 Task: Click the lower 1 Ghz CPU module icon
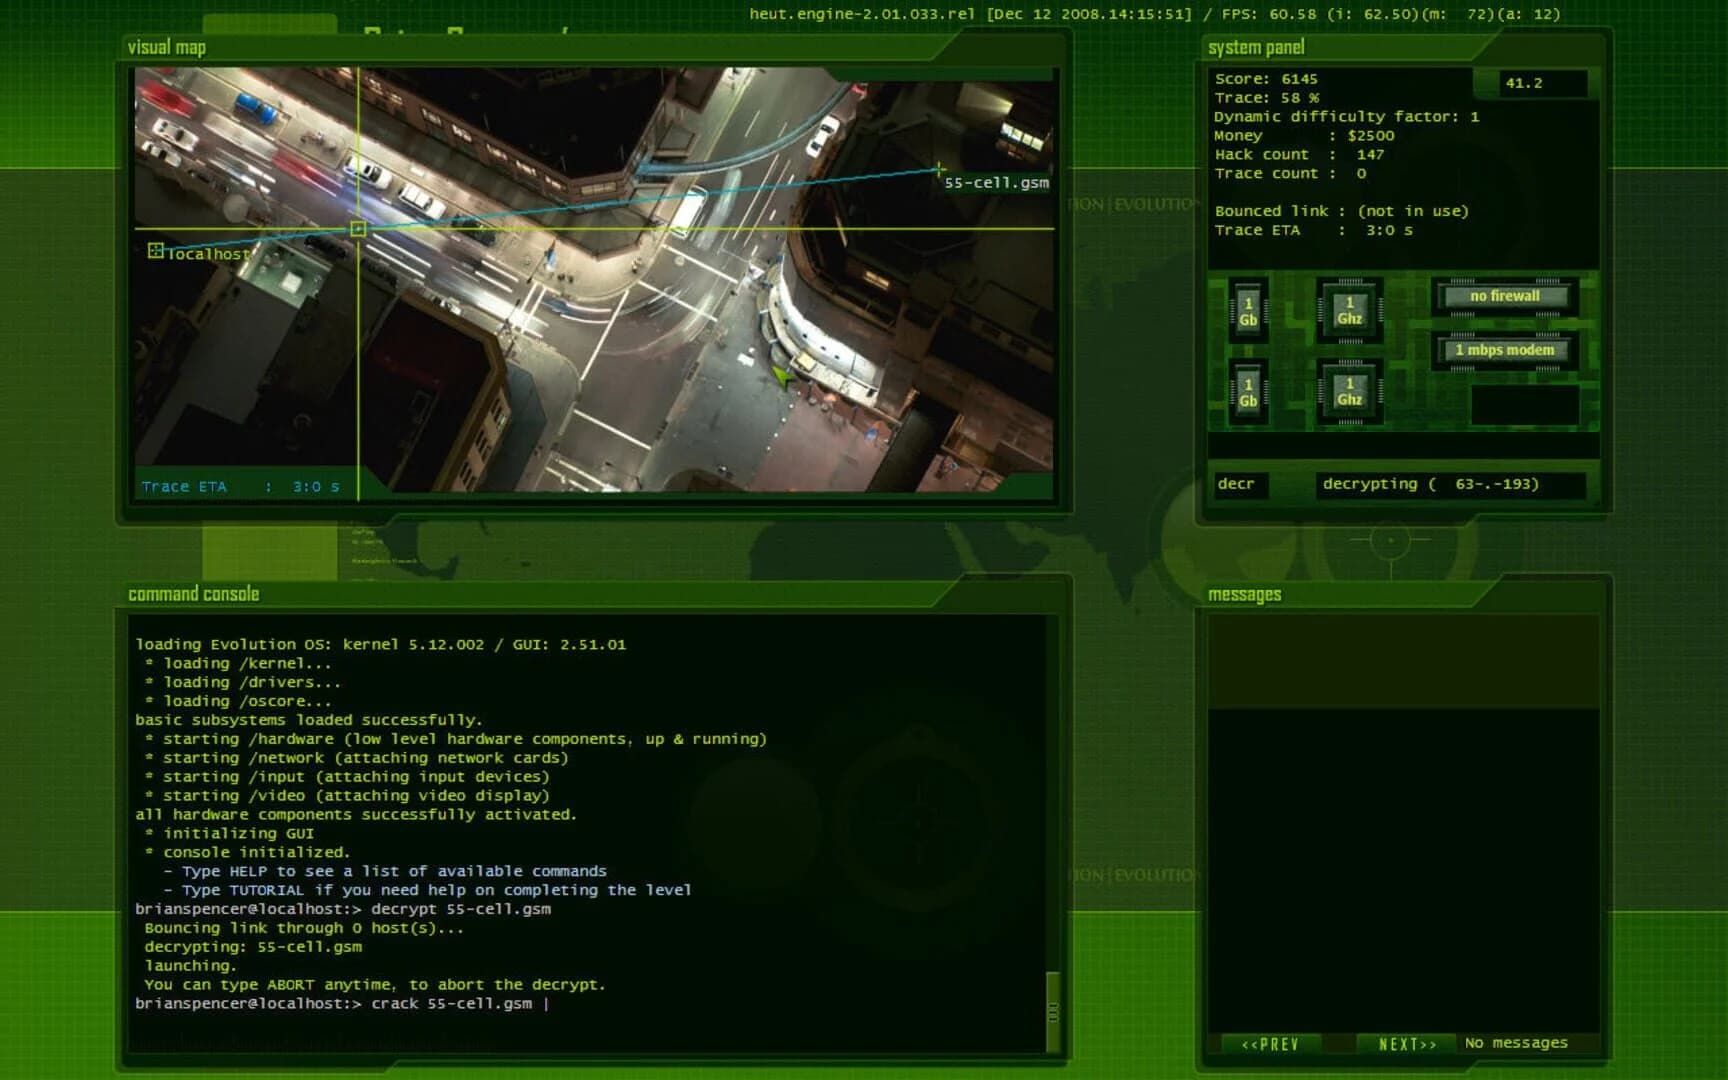1350,390
